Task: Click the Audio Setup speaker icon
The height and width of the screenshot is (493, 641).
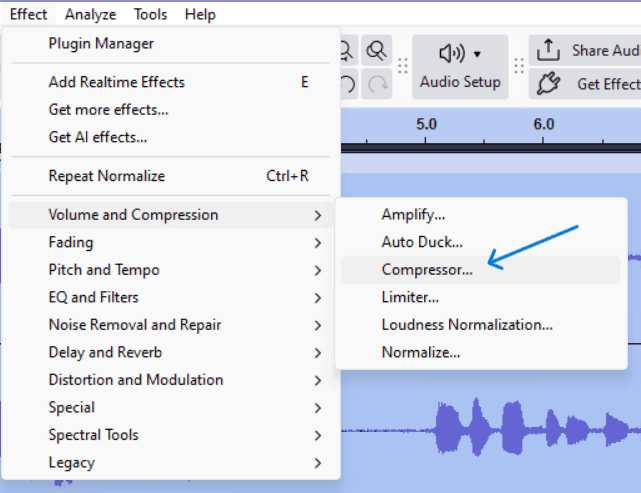Action: tap(452, 54)
